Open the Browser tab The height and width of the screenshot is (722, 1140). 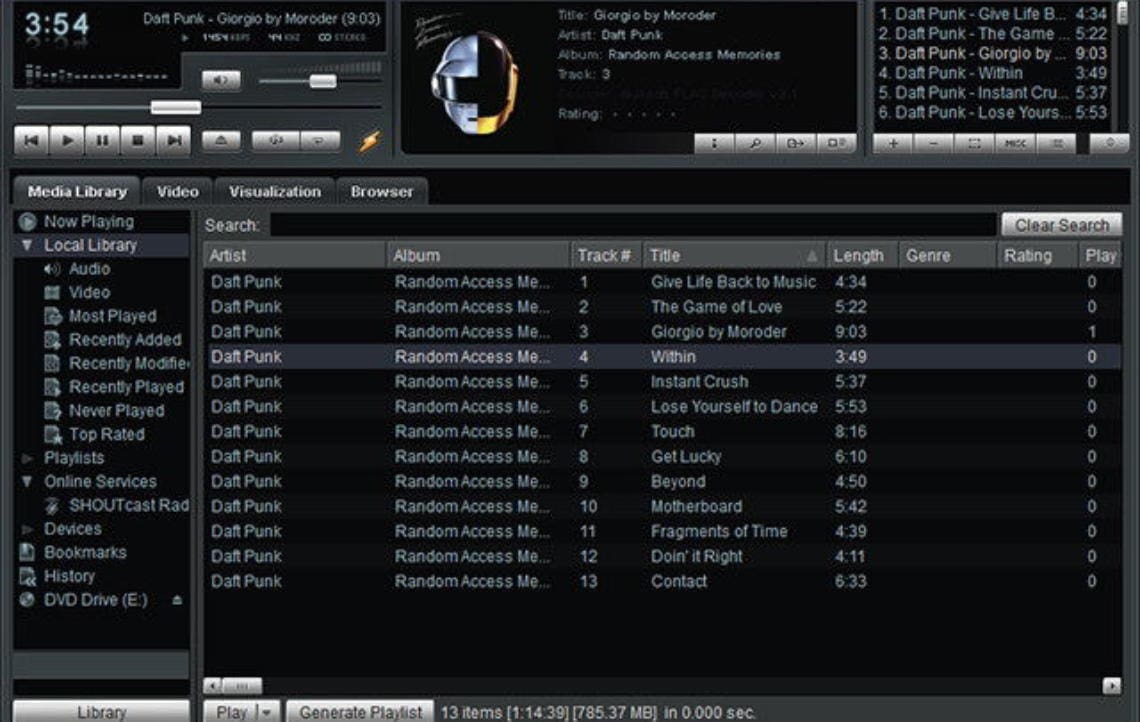coord(381,191)
